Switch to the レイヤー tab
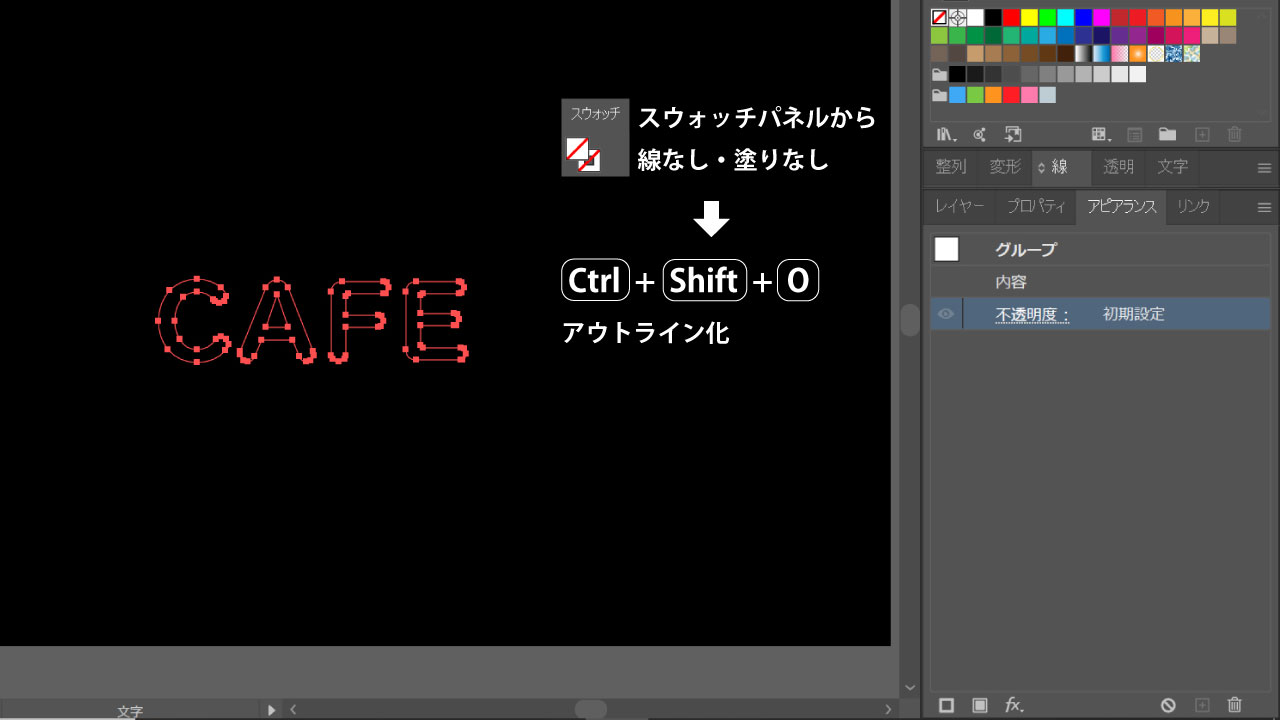This screenshot has width=1280, height=720. tap(960, 207)
